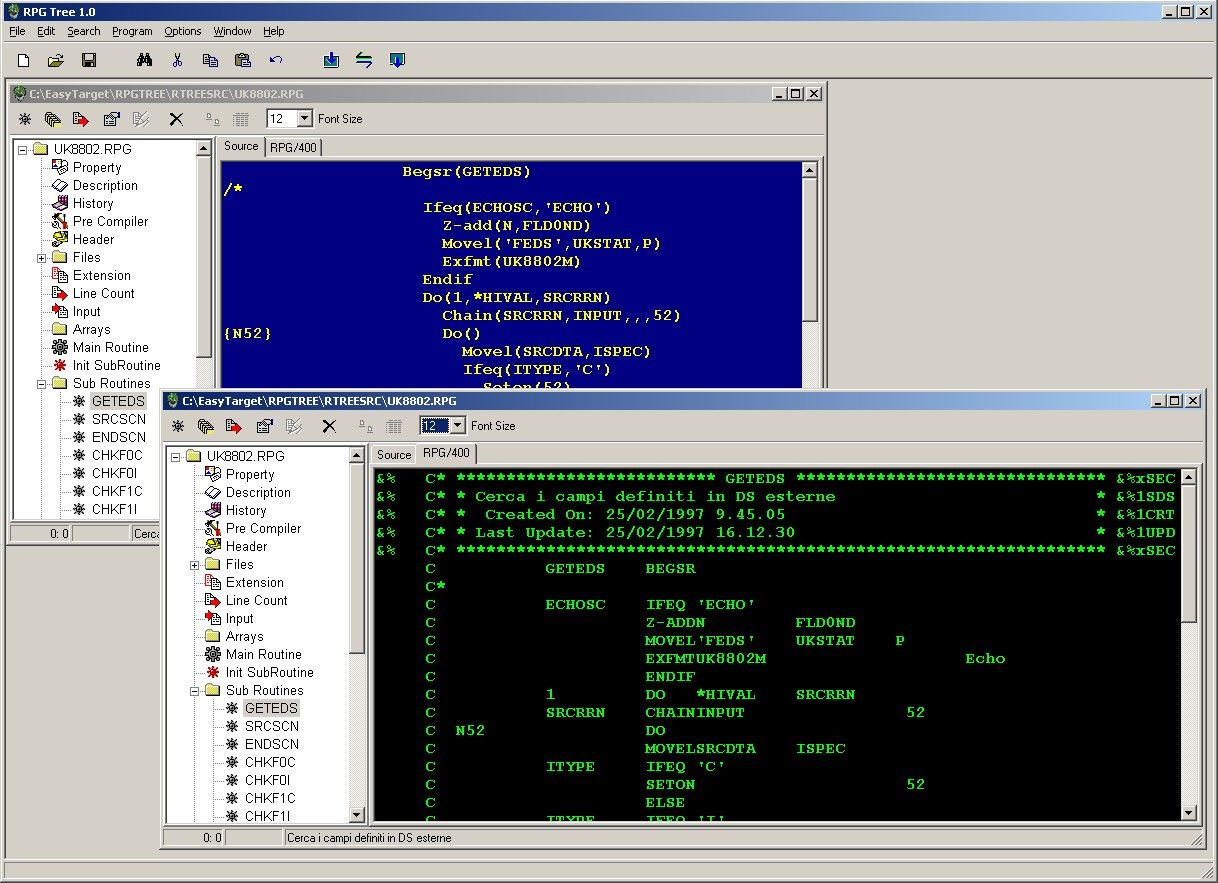
Task: Collapse Sub Routines node in blue-code window tree
Action: 42,384
